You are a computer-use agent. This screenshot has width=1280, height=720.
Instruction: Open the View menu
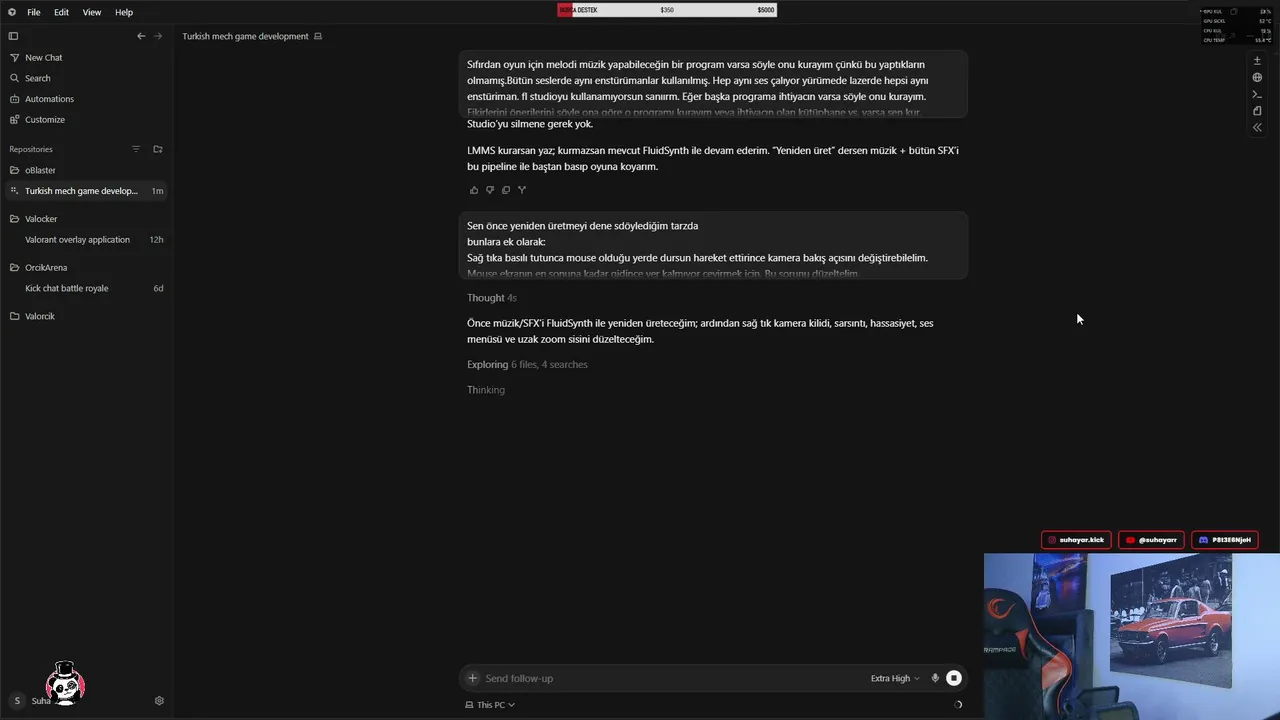coord(92,12)
